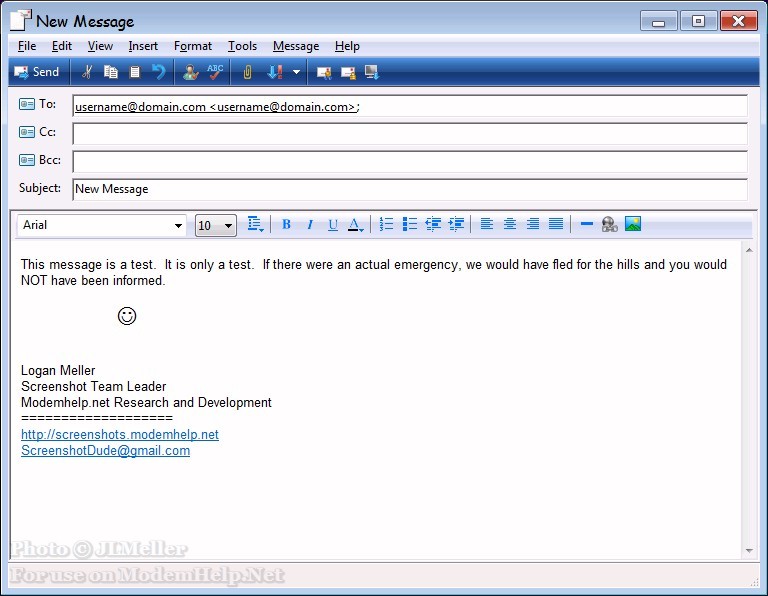Justify the text alignment

(x=556, y=224)
